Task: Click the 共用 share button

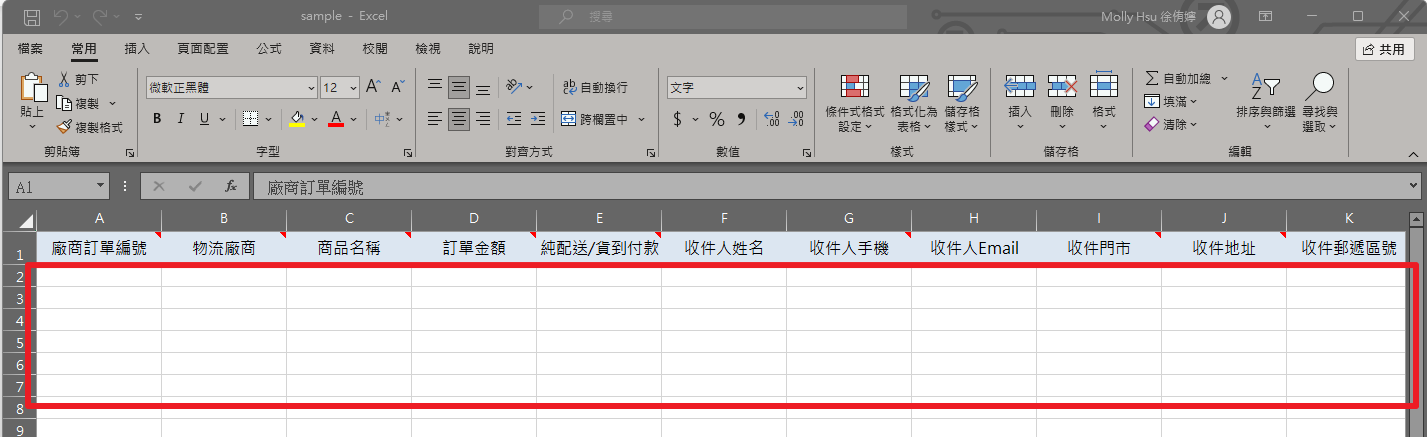Action: tap(1384, 49)
